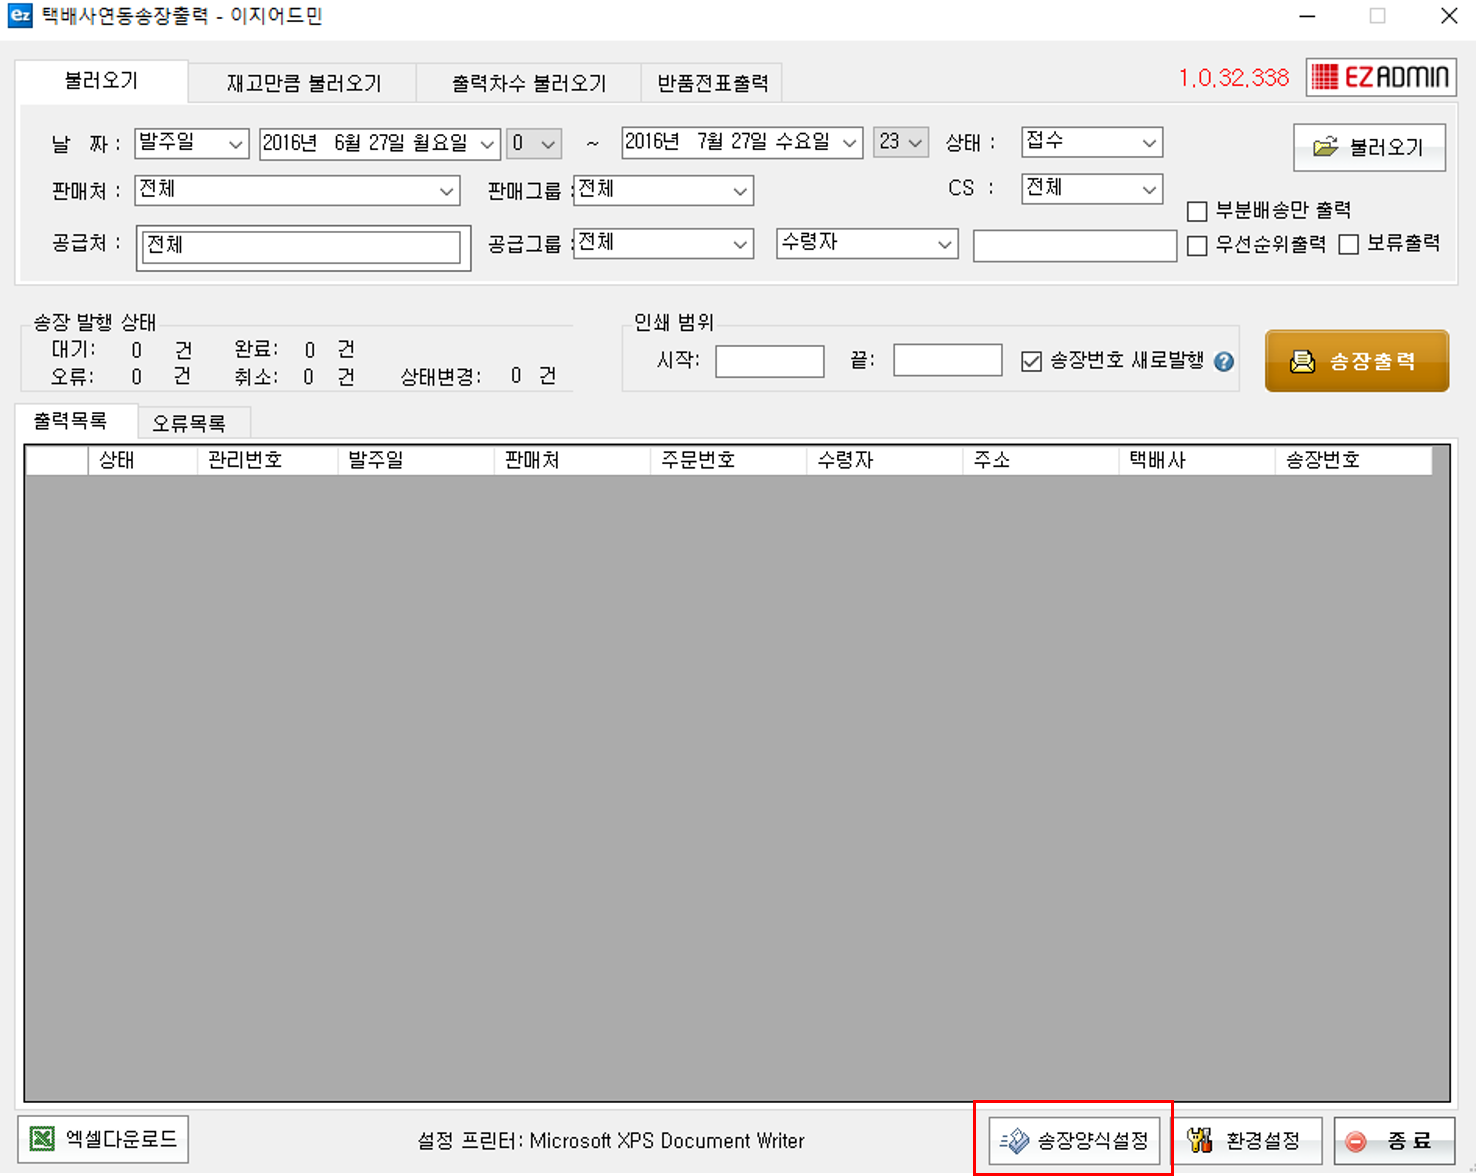This screenshot has height=1176, width=1476.
Task: Switch to the 재고만큼 불러오기 tab
Action: pos(303,83)
